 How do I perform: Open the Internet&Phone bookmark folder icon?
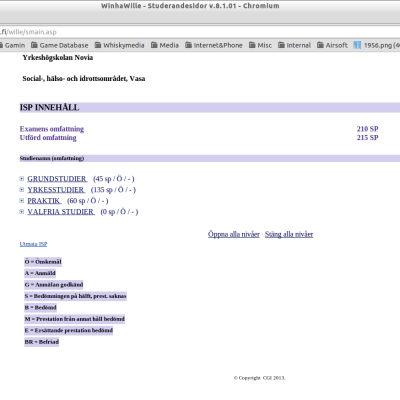click(189, 45)
